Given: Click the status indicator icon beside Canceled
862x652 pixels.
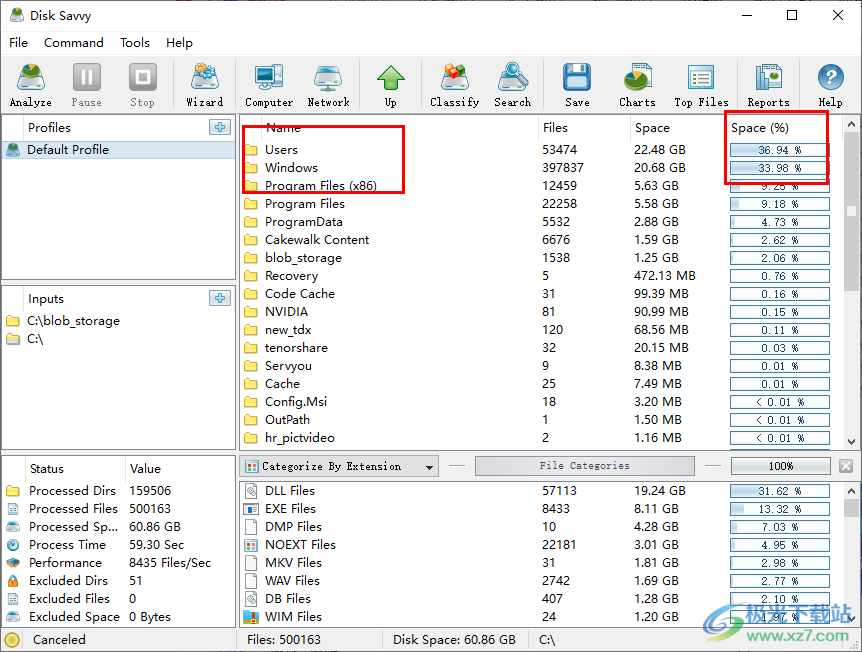Looking at the screenshot, I should (x=12, y=639).
